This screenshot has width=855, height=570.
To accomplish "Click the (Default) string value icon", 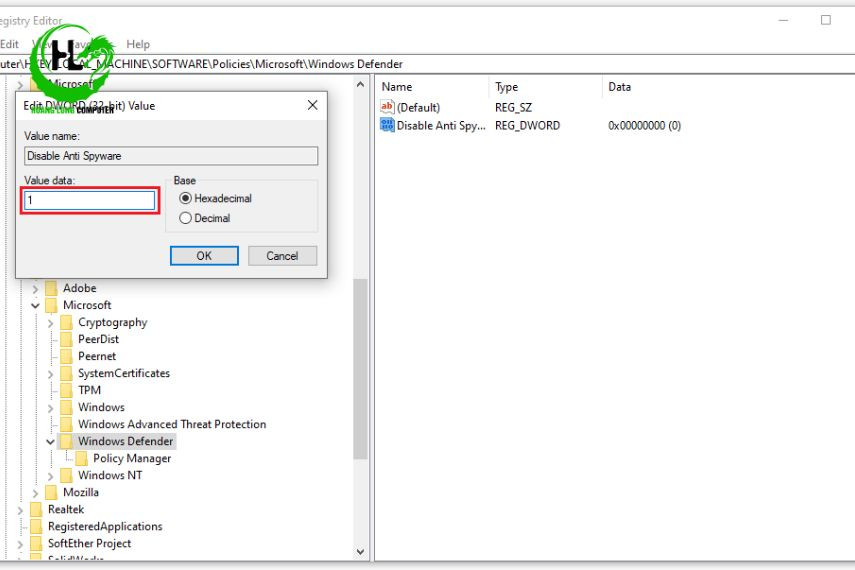I will (x=387, y=107).
